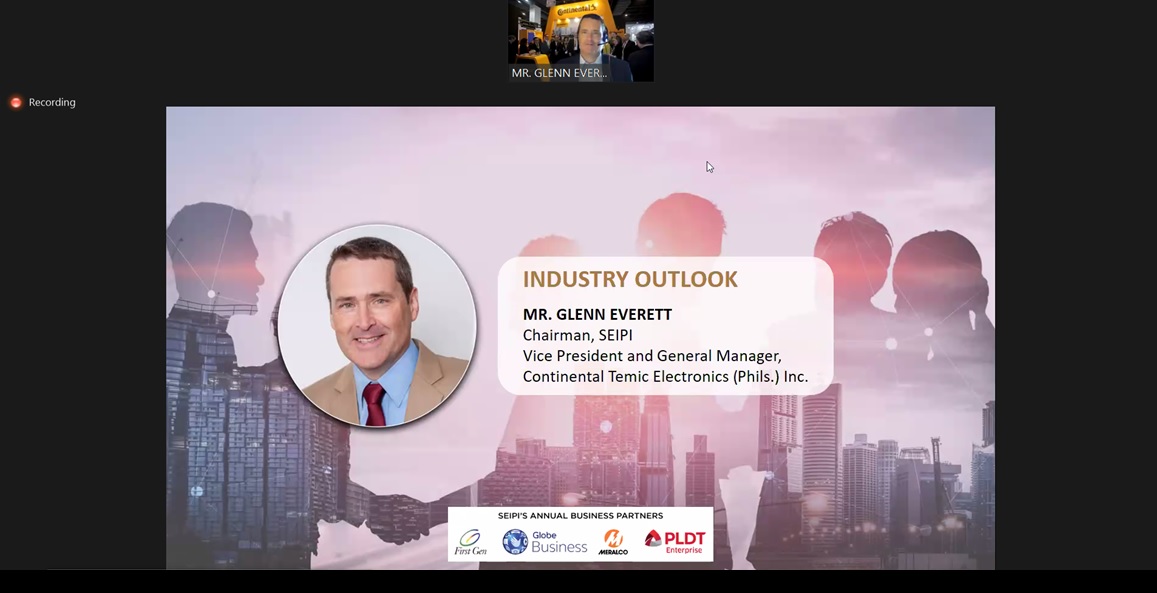Click the red tie in the portrait
This screenshot has width=1157, height=593.
click(374, 405)
